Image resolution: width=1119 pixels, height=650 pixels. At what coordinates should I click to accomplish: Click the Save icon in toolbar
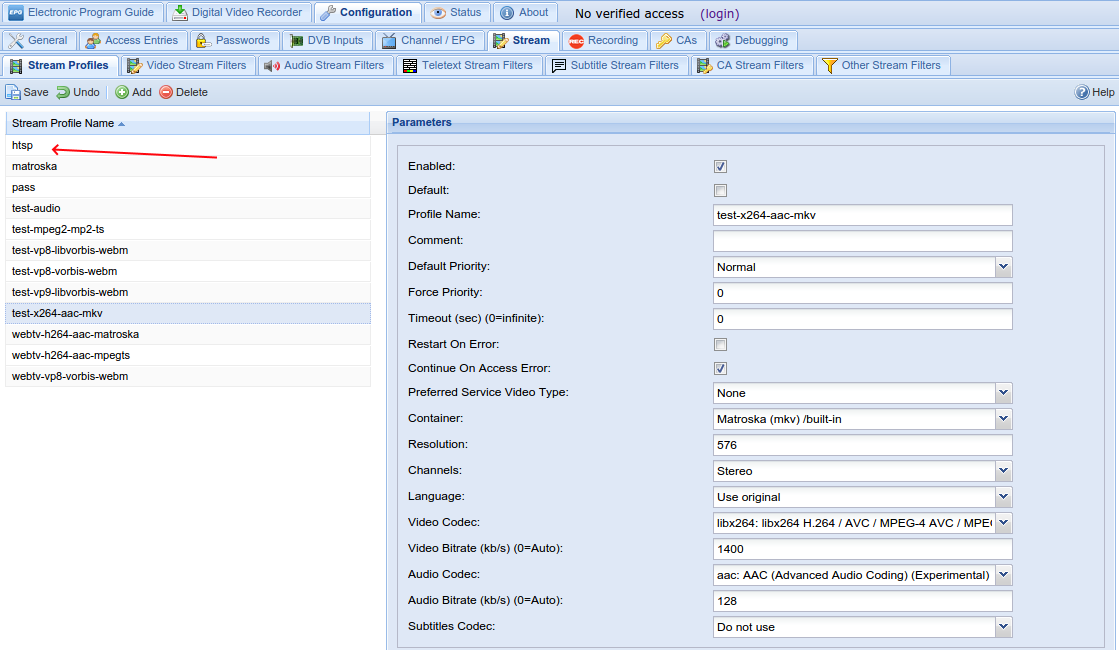[x=13, y=92]
